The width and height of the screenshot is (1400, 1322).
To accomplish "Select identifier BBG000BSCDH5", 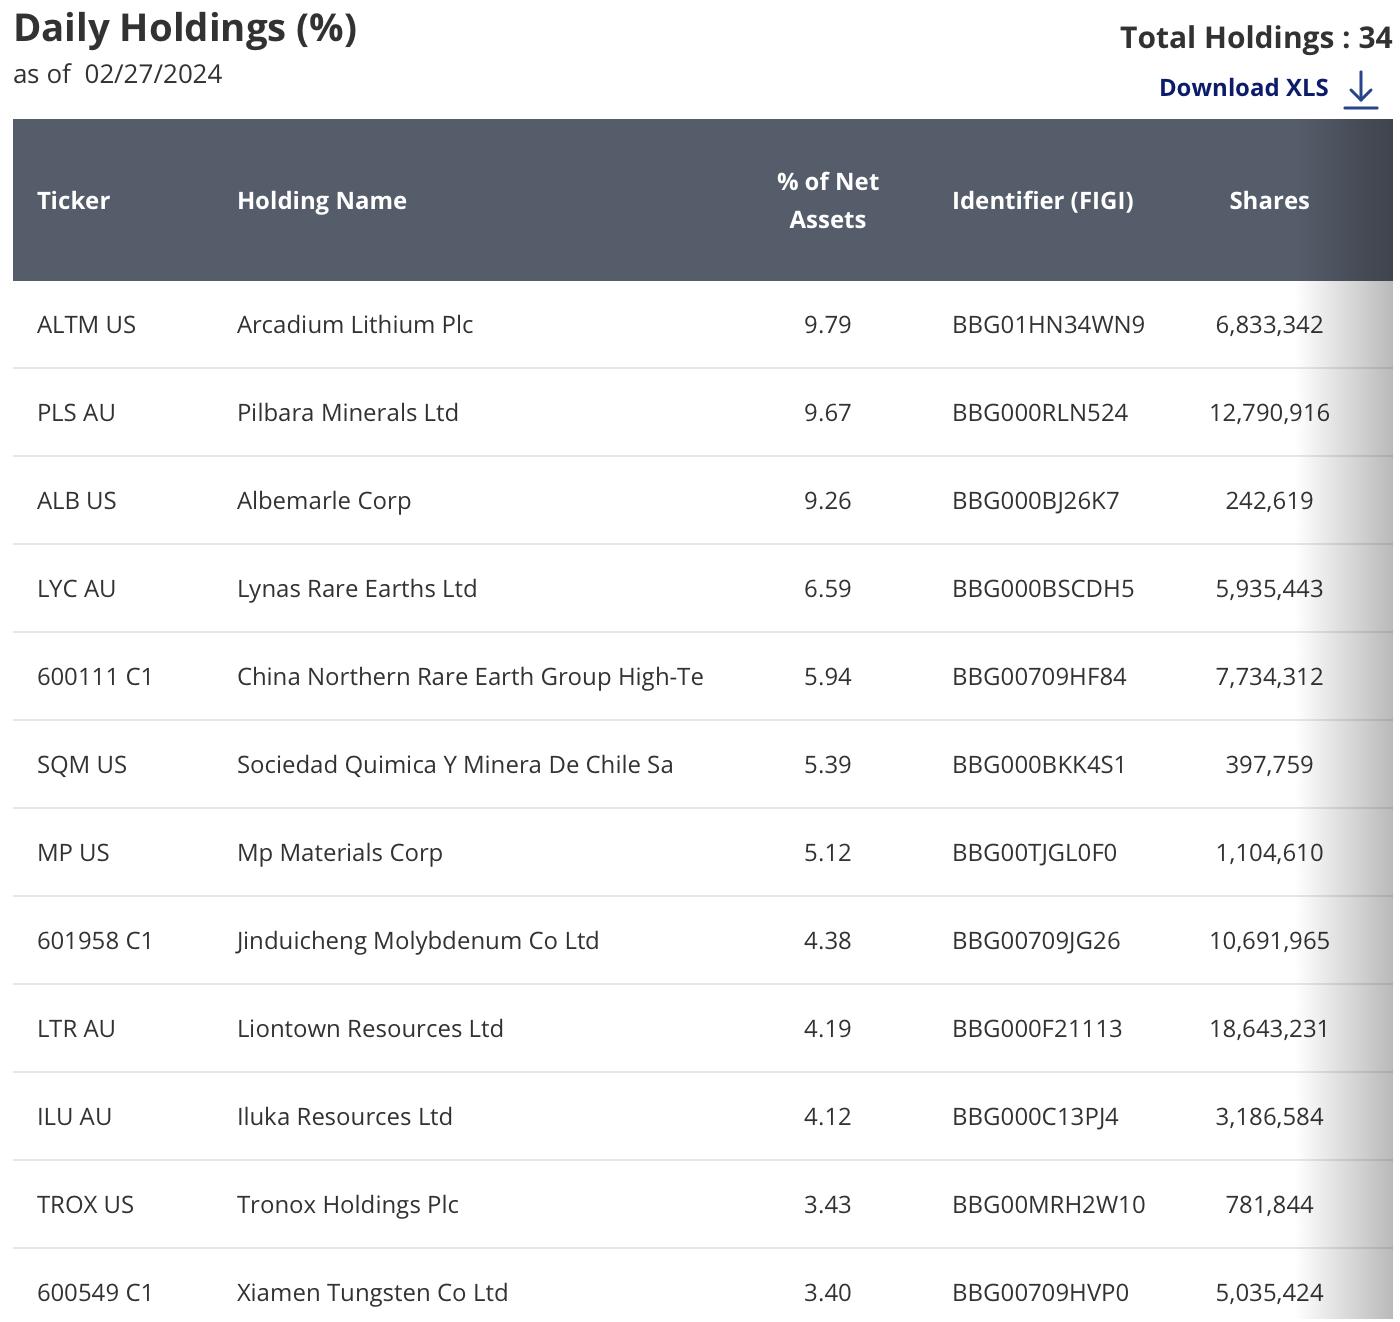I will [1043, 588].
